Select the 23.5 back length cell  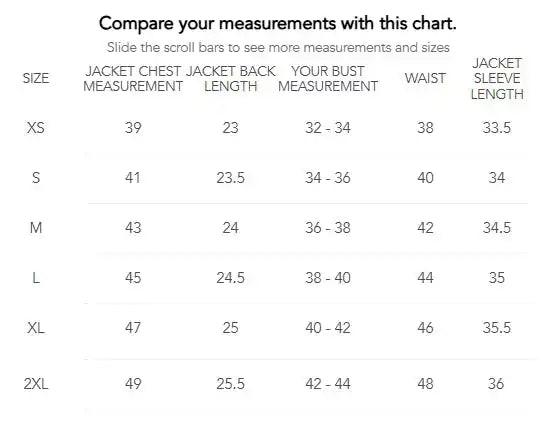pos(230,178)
